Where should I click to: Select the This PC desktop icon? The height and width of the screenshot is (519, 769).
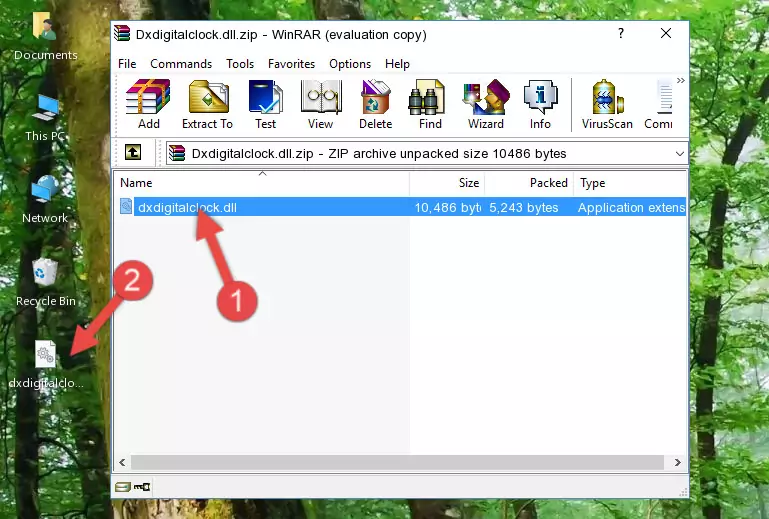(x=45, y=119)
